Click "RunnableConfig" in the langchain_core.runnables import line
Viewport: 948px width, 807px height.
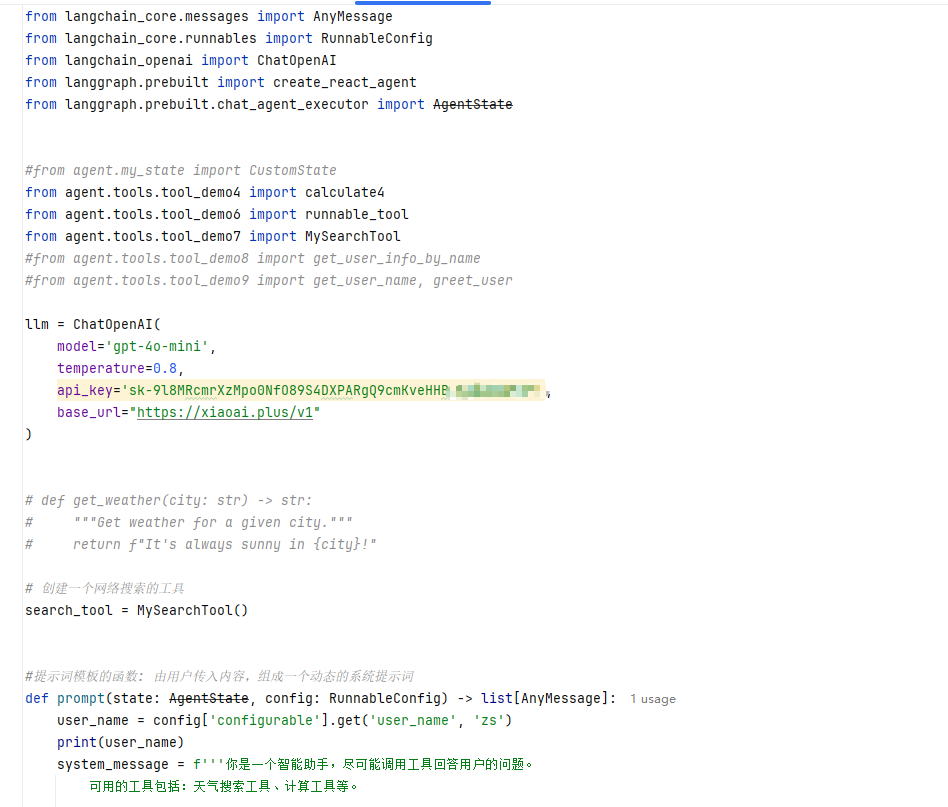tap(377, 38)
